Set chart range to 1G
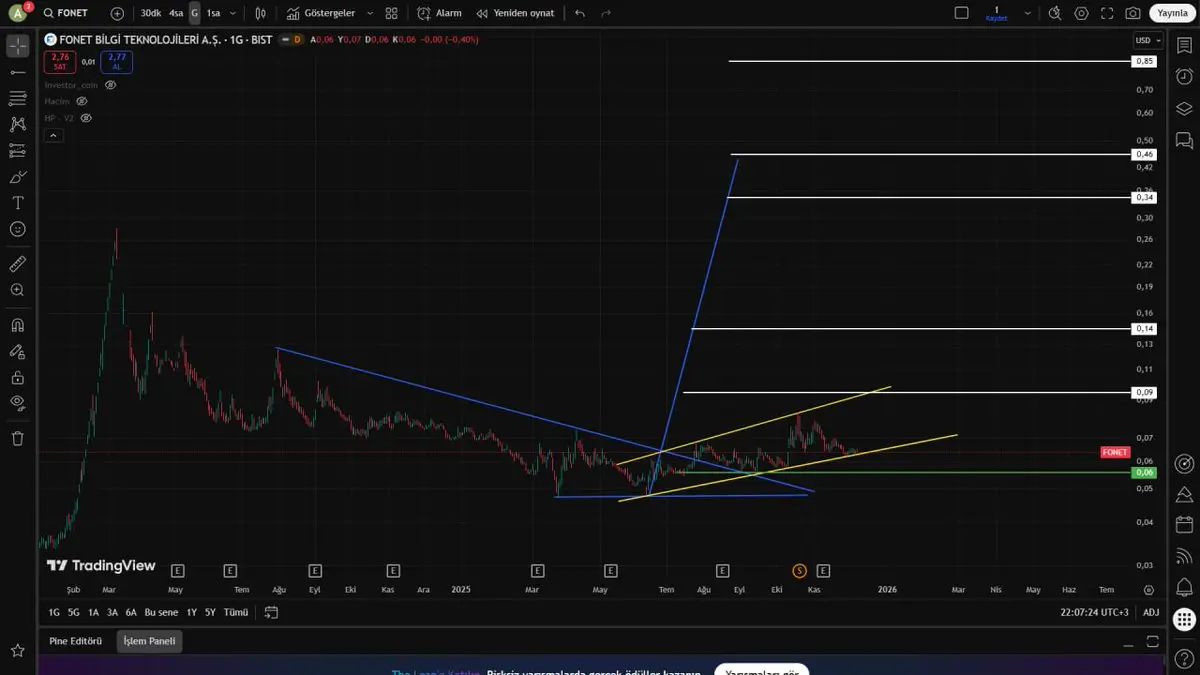The width and height of the screenshot is (1200, 675). coord(54,612)
